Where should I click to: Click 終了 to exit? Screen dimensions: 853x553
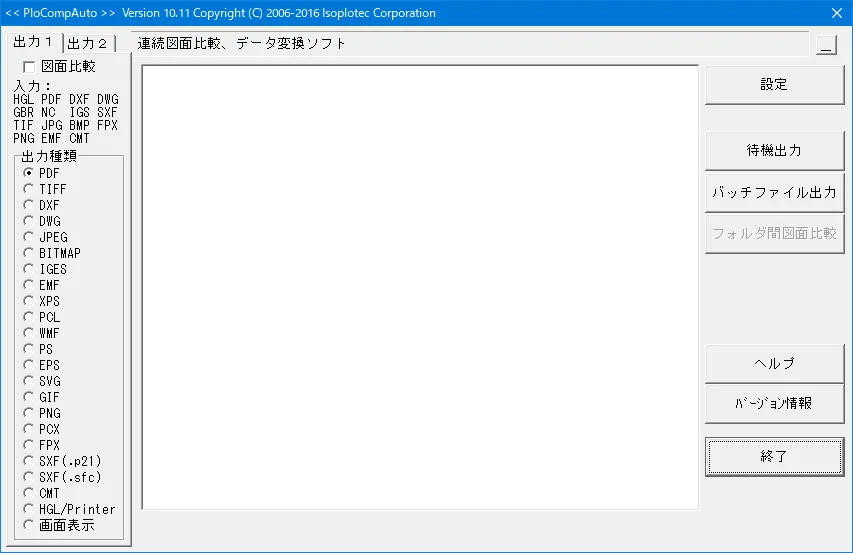click(774, 456)
